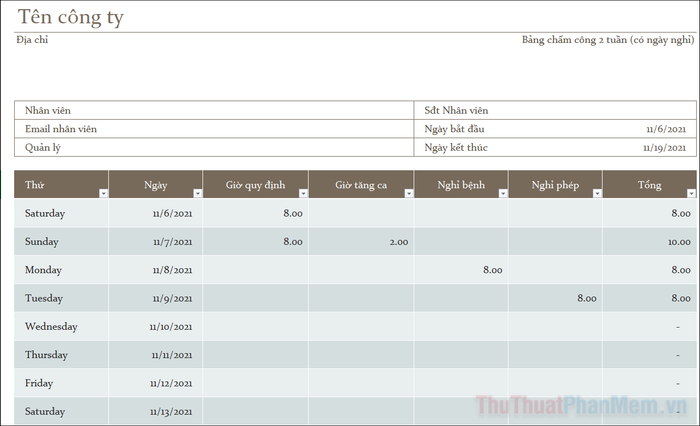Select date cell 11/6/2021 in the table
This screenshot has width=700, height=426.
(155, 213)
